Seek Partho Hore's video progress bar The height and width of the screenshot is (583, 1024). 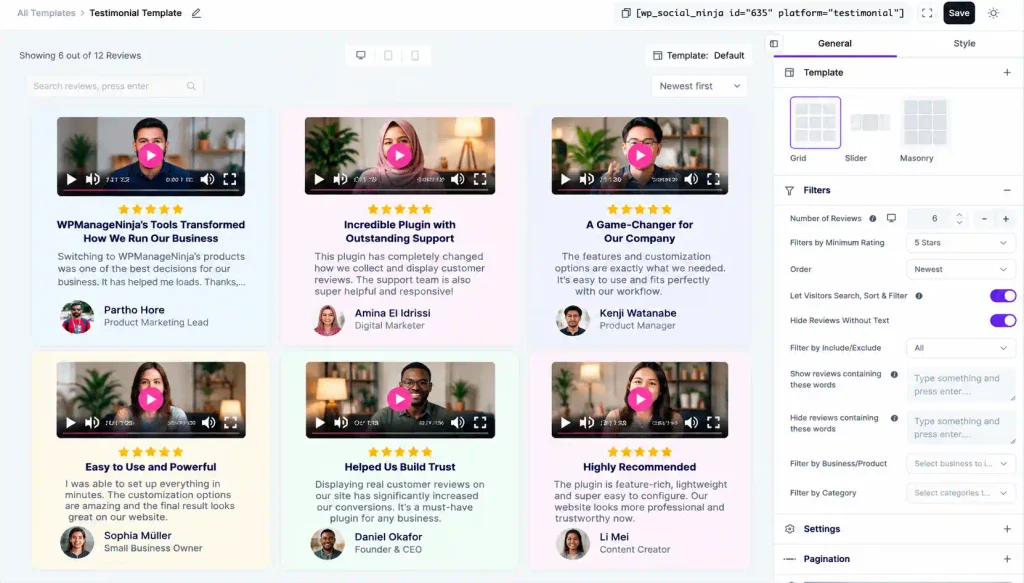(x=151, y=190)
